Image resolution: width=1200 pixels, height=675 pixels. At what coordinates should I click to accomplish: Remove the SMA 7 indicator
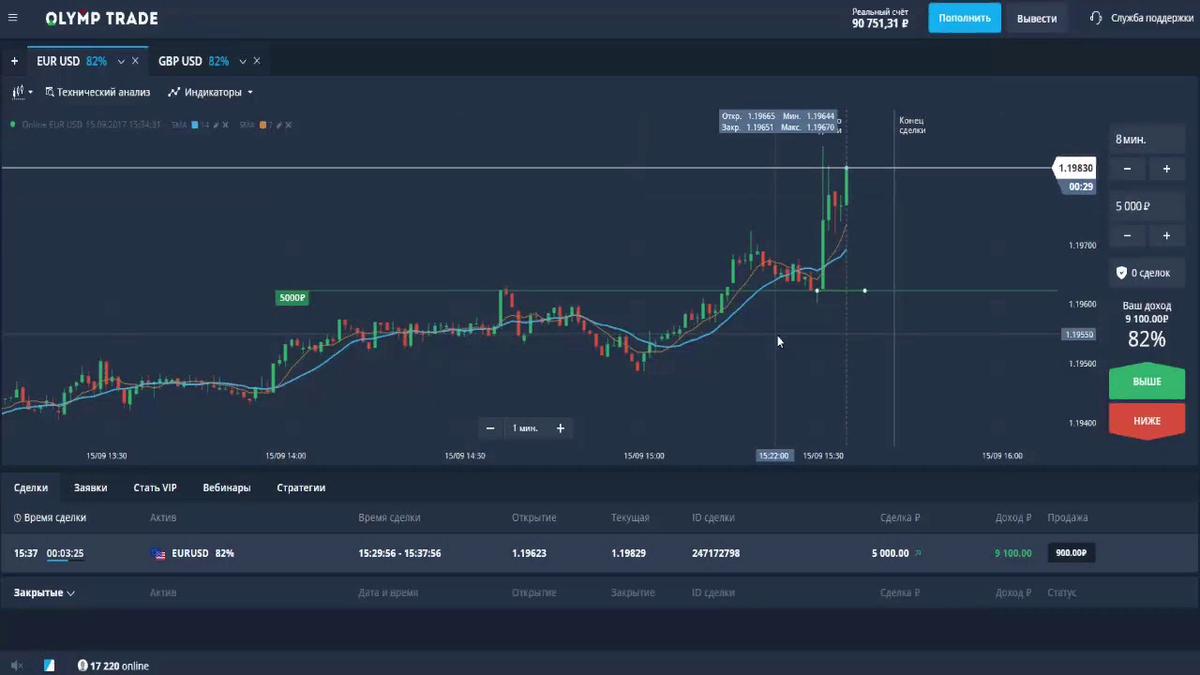click(x=290, y=125)
